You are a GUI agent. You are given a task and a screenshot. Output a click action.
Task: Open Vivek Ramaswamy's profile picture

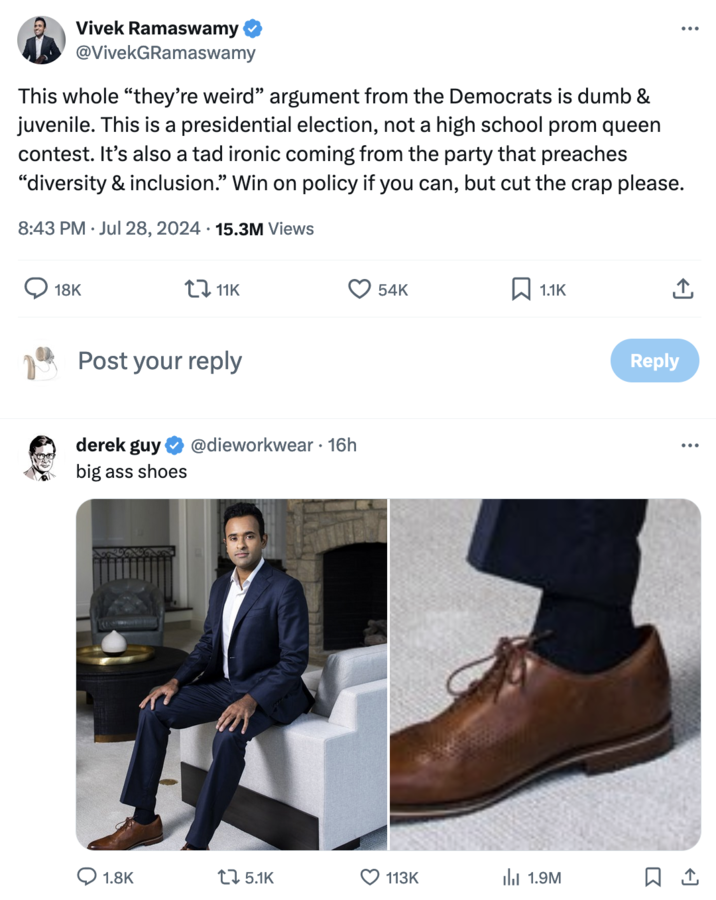(x=41, y=41)
